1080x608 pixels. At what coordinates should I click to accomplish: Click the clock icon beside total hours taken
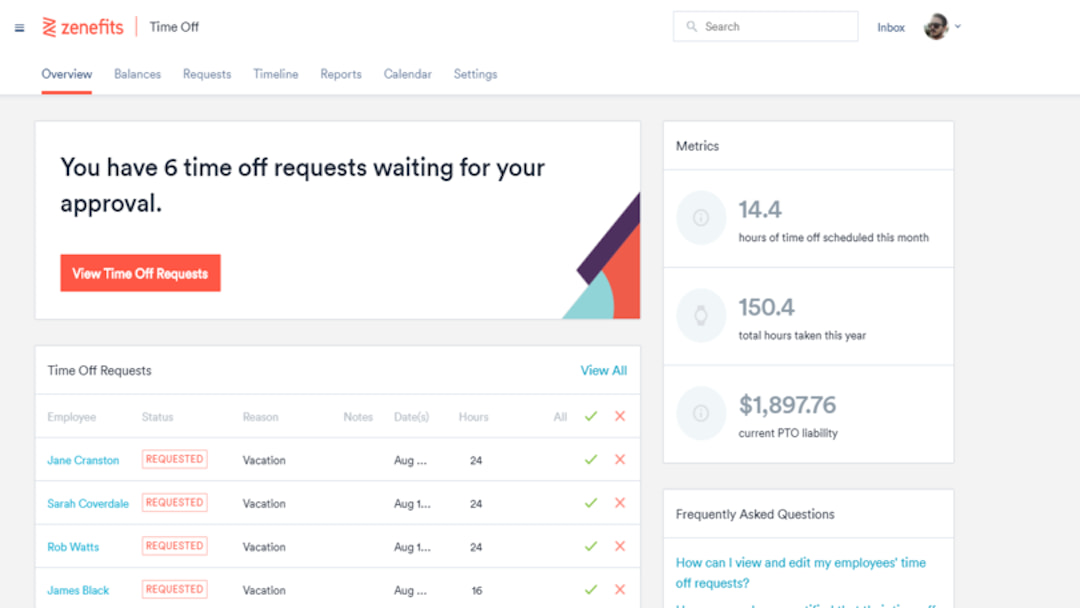point(701,316)
